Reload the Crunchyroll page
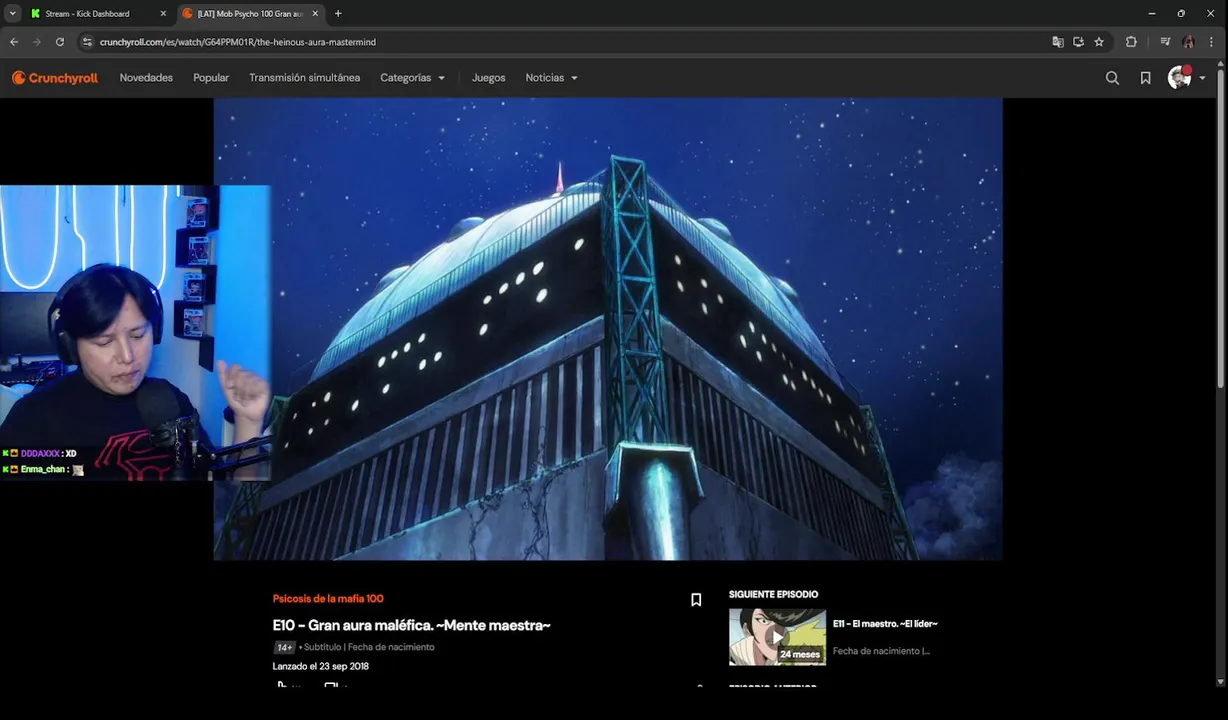The height and width of the screenshot is (720, 1228). [x=60, y=42]
